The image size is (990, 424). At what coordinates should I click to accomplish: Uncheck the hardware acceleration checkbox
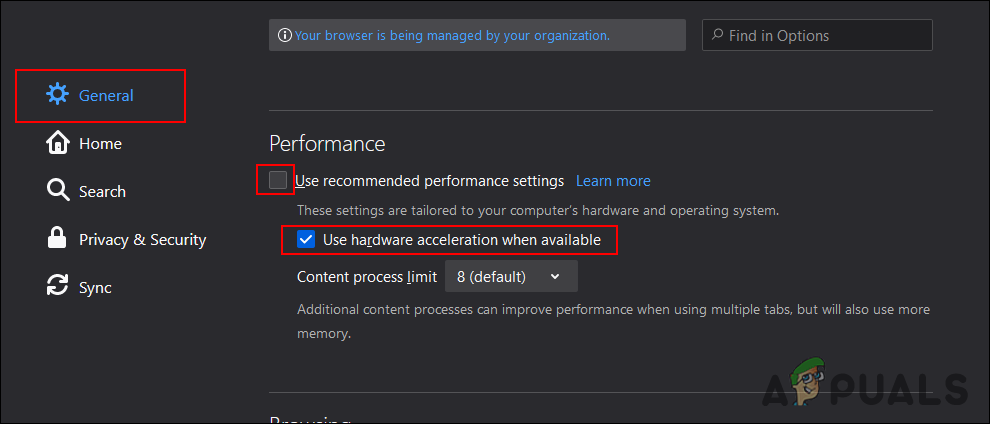coord(306,240)
